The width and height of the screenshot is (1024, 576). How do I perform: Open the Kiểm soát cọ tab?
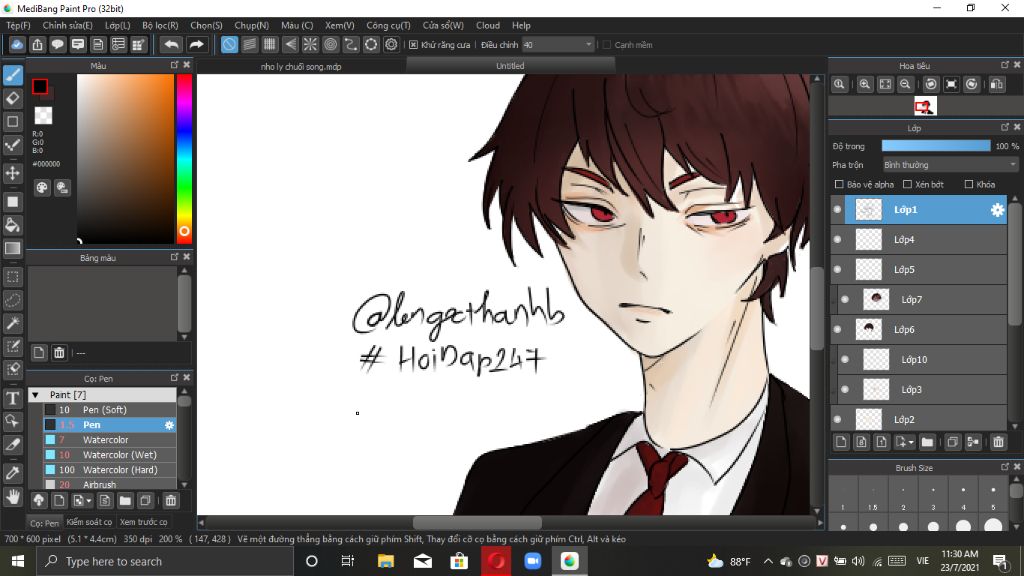coord(89,522)
